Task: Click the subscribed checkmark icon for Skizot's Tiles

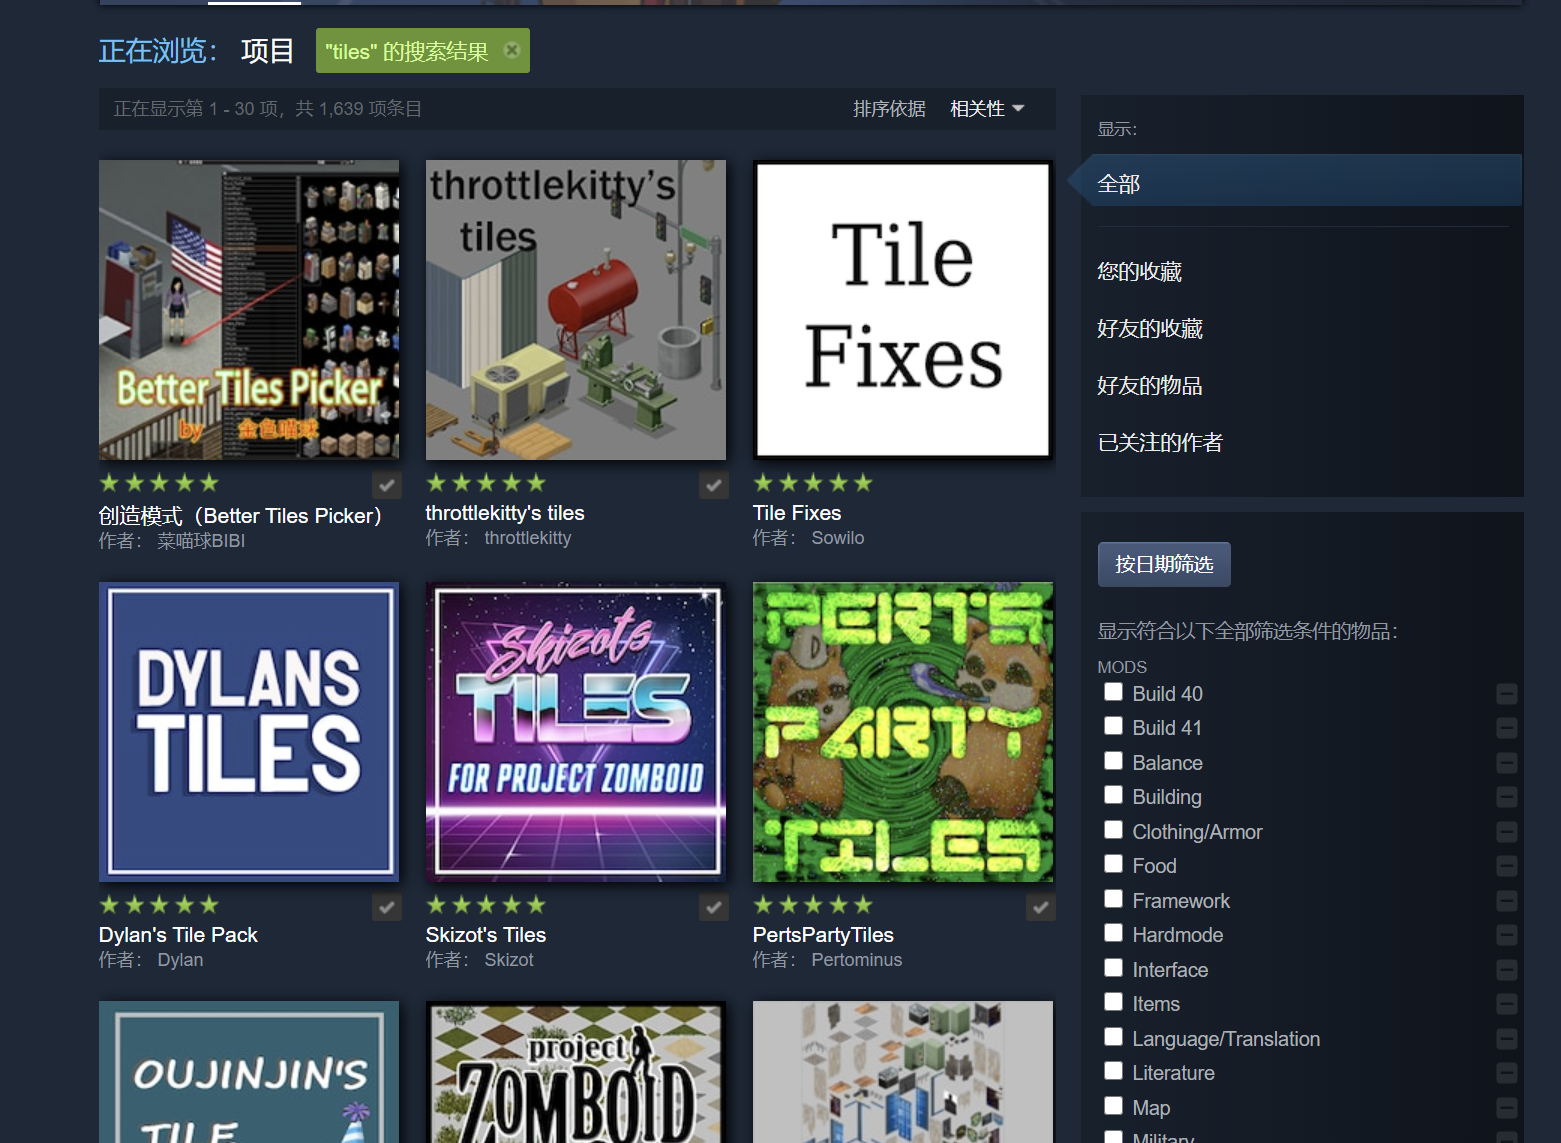Action: [714, 907]
